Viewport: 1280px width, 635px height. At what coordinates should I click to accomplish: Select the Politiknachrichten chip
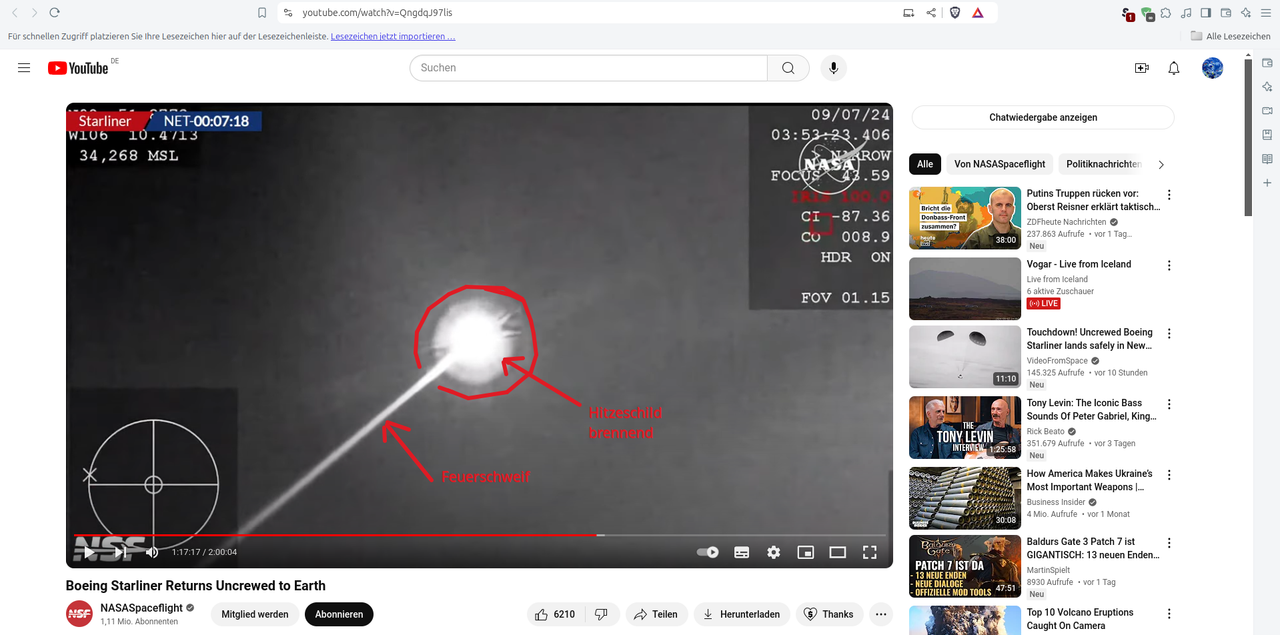[x=1103, y=164]
